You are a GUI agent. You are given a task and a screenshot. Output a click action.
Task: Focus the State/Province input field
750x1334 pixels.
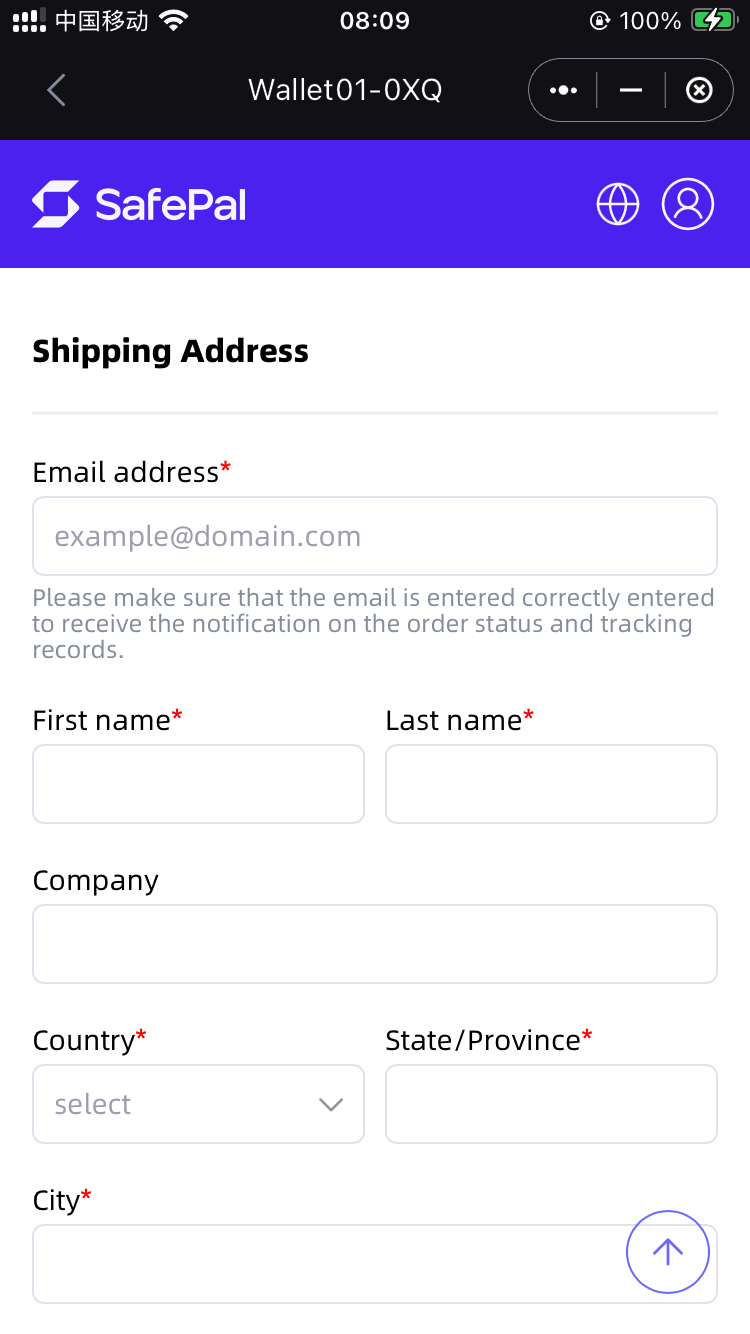[x=551, y=1104]
